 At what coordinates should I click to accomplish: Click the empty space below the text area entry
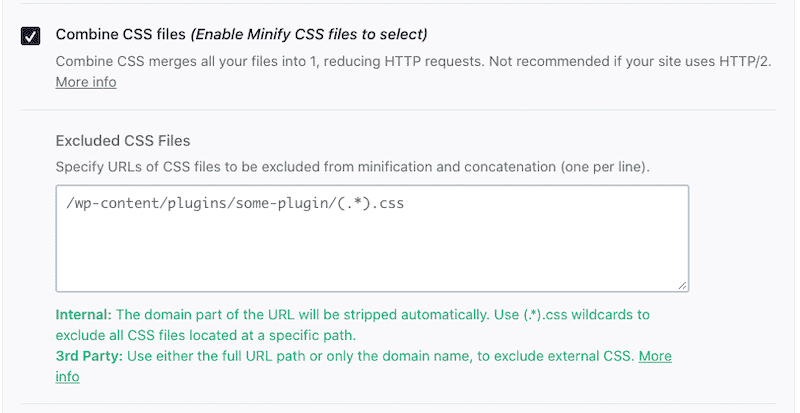372,255
